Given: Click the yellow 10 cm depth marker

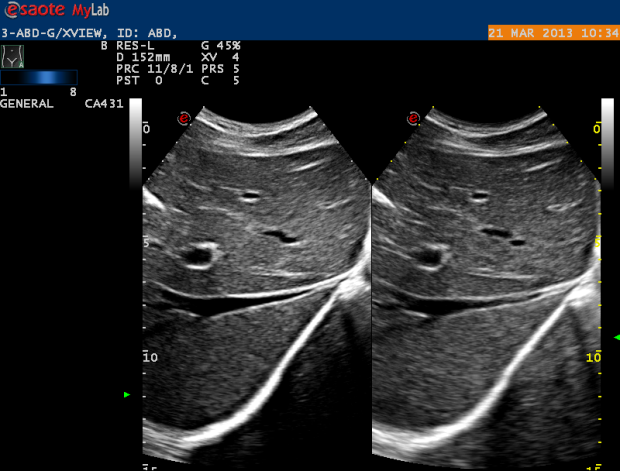Looking at the screenshot, I should (x=593, y=356).
